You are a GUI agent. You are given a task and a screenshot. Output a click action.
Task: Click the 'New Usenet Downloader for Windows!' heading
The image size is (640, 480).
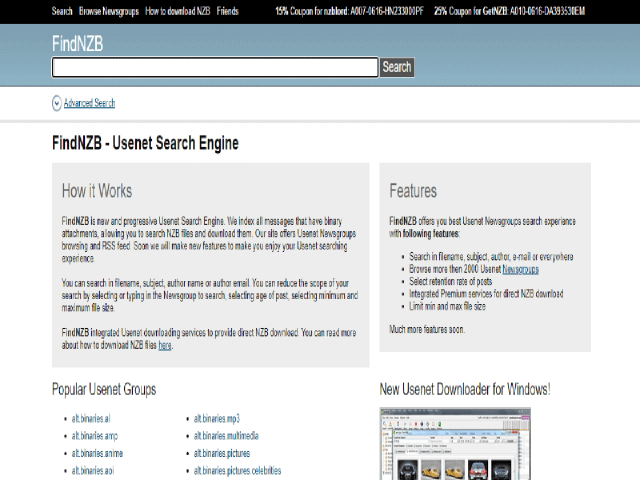coord(465,389)
